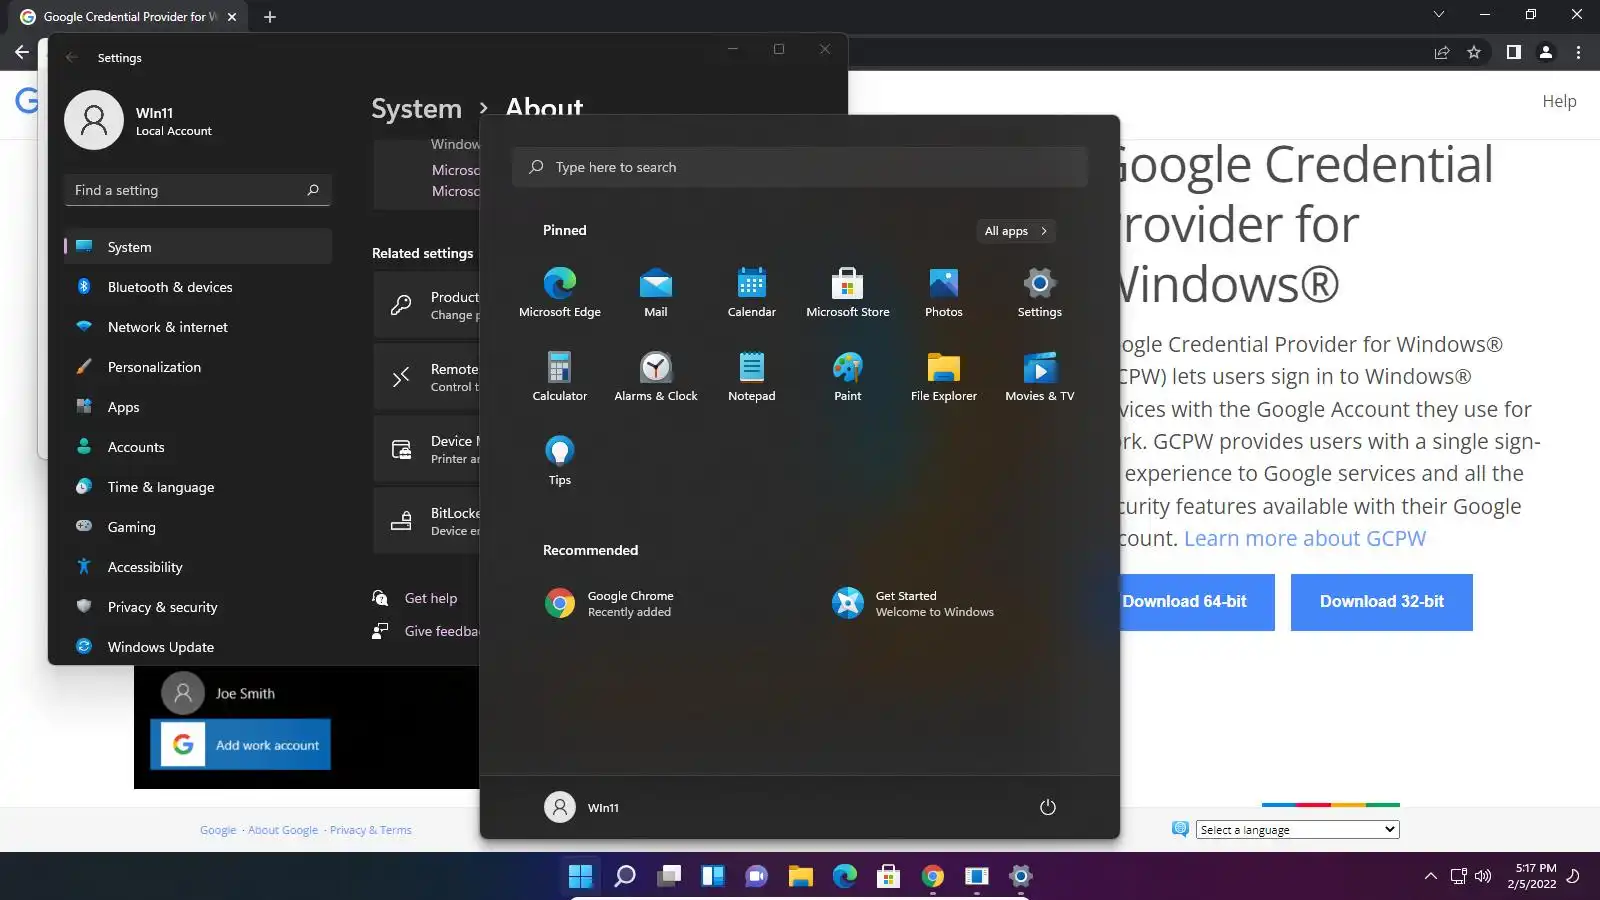Click the System breadcrumb in Settings
1600x900 pixels.
[x=417, y=108]
